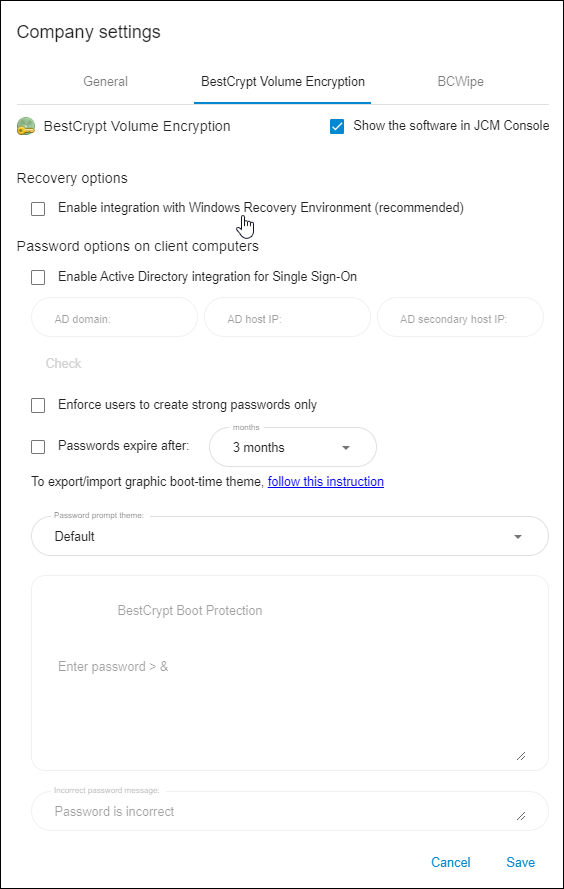This screenshot has width=564, height=889.
Task: Enable integration with Windows Recovery Environment
Action: [38, 209]
